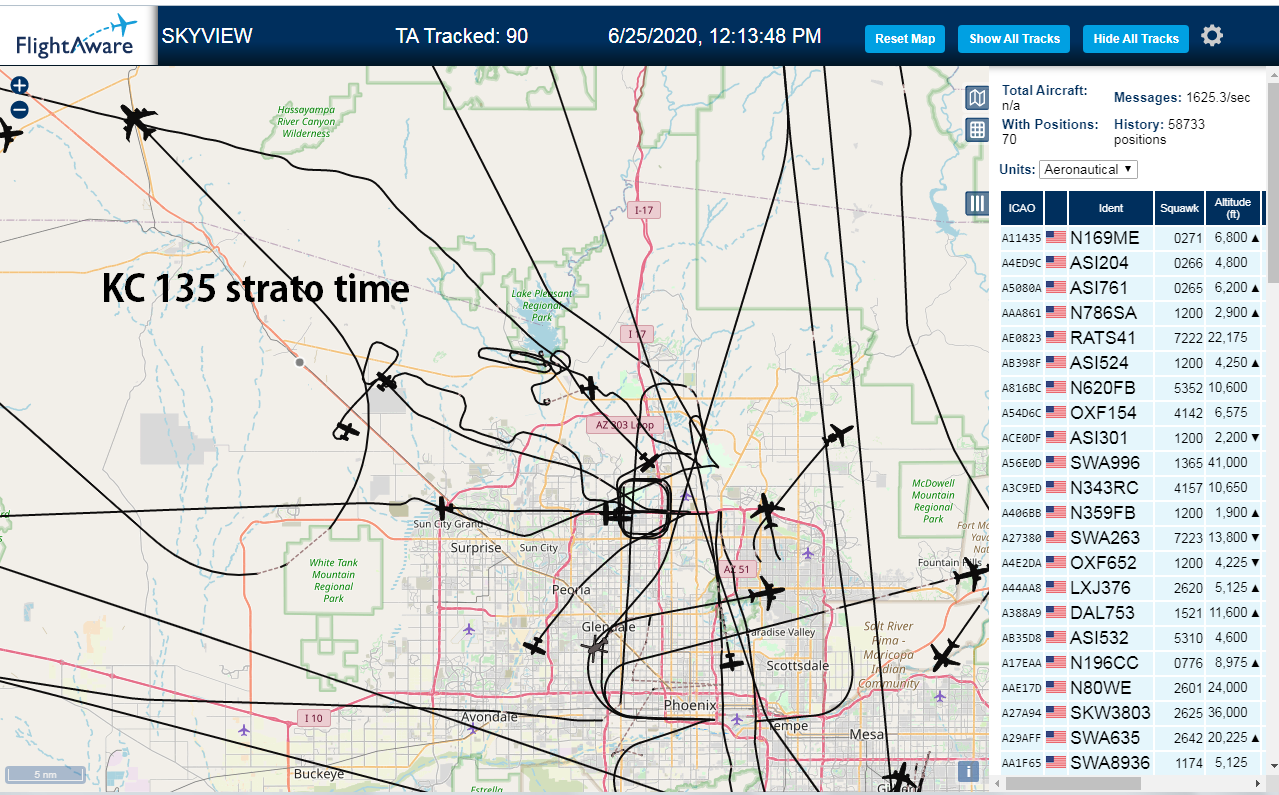Toggle the grid table view icon
Screen dimensions: 1279x795
(x=977, y=129)
